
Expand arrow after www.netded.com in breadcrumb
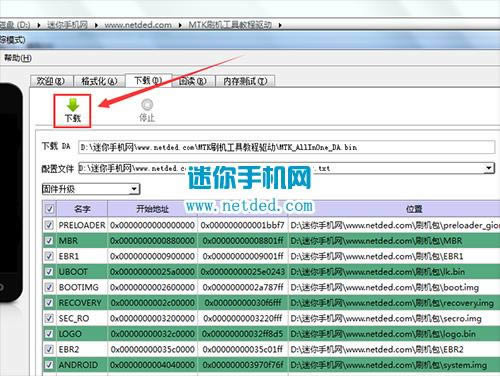pos(180,25)
